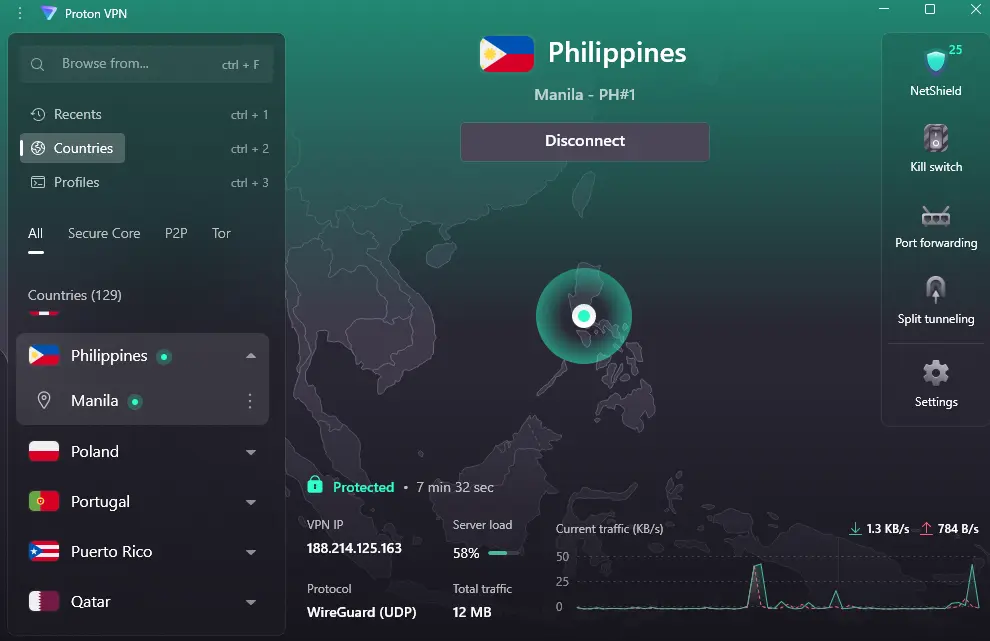Select Portugal in the country list
Viewport: 990px width, 641px height.
coord(143,501)
